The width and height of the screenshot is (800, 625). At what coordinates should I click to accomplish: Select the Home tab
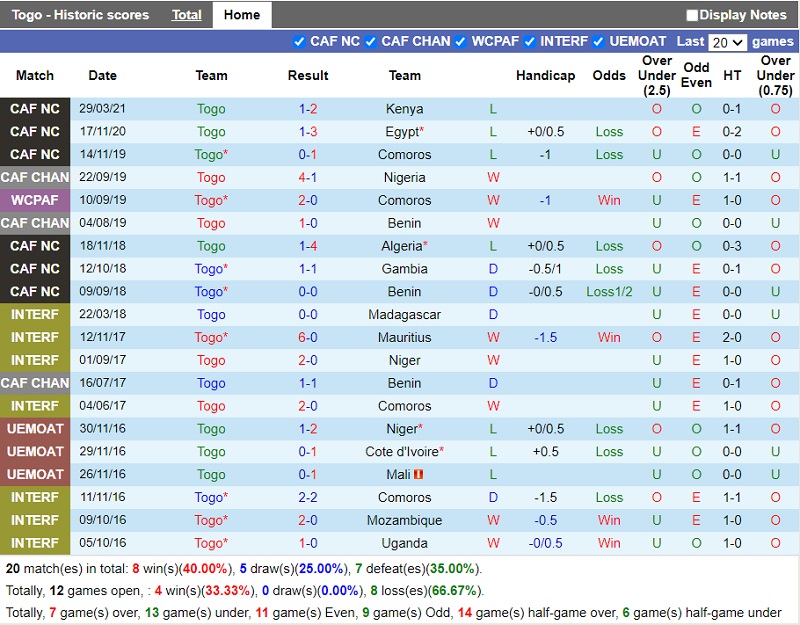click(242, 15)
